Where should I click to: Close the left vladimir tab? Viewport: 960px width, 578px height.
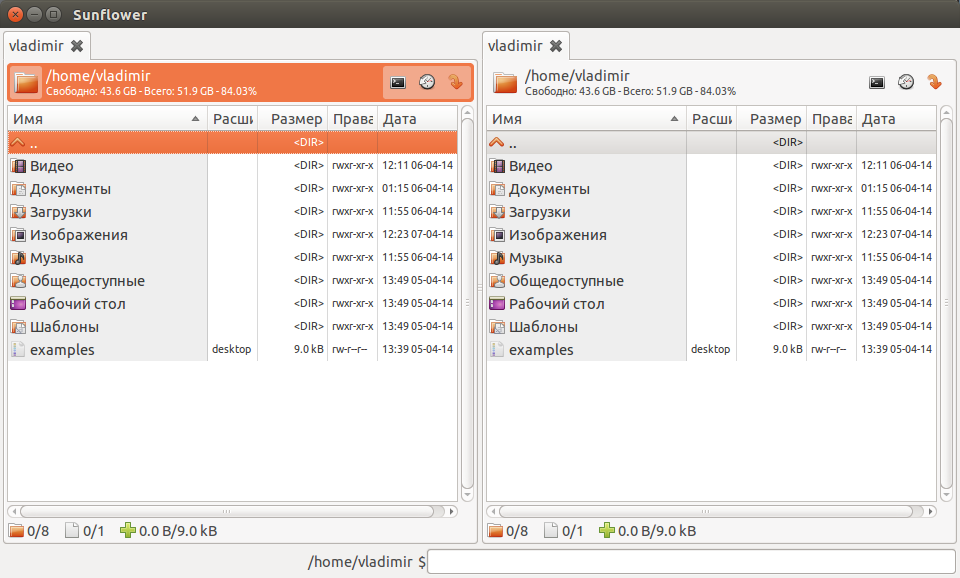[x=77, y=46]
